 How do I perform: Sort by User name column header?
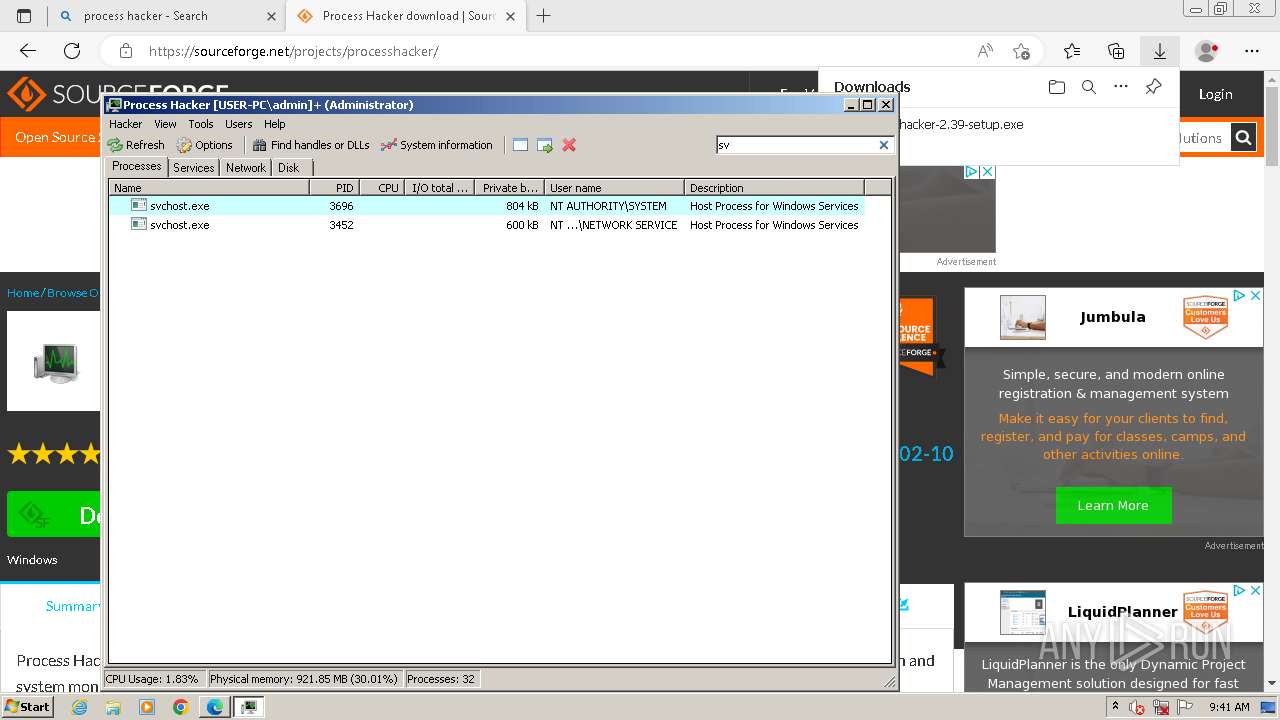614,187
